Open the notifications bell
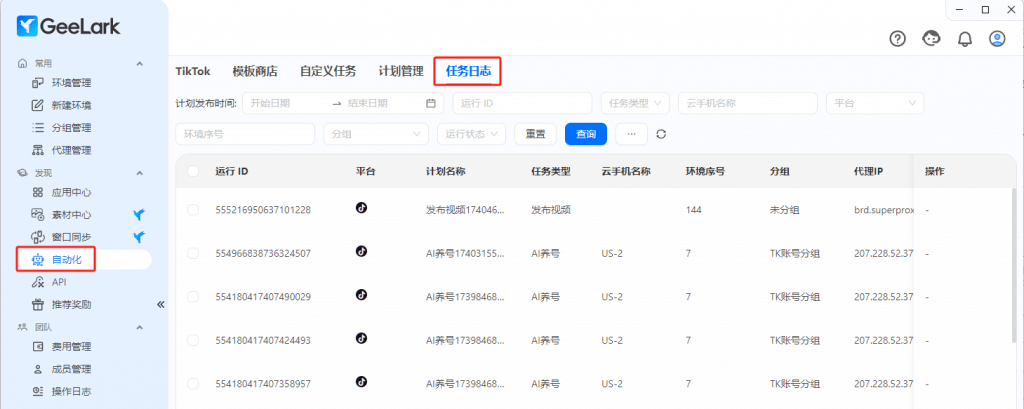 point(965,39)
